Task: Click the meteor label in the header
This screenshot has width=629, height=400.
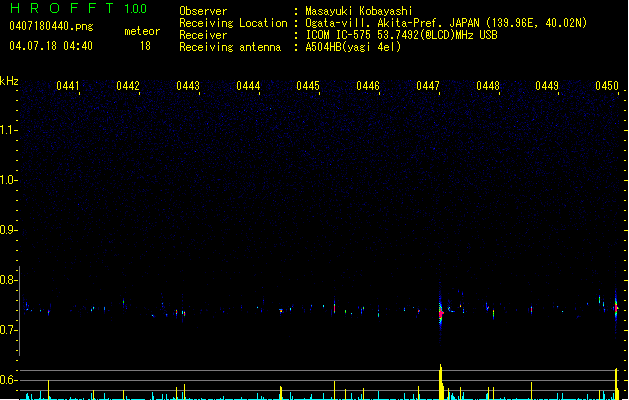Action: coord(142,31)
